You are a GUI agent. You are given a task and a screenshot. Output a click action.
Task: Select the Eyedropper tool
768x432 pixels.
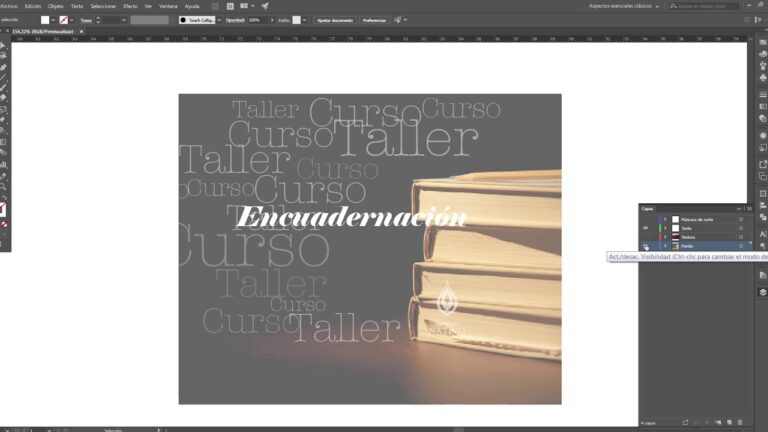[x=3, y=176]
